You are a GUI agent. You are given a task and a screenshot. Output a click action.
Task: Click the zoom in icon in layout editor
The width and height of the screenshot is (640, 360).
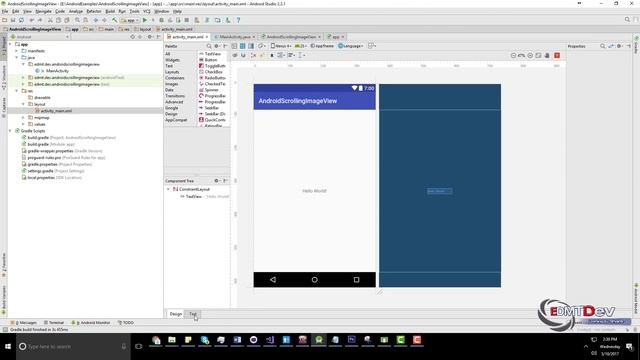(x=530, y=56)
